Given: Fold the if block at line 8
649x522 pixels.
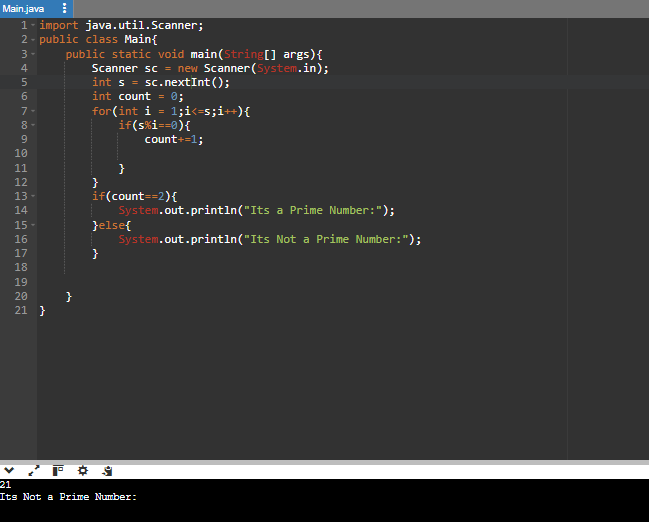Looking at the screenshot, I should pyautogui.click(x=33, y=125).
